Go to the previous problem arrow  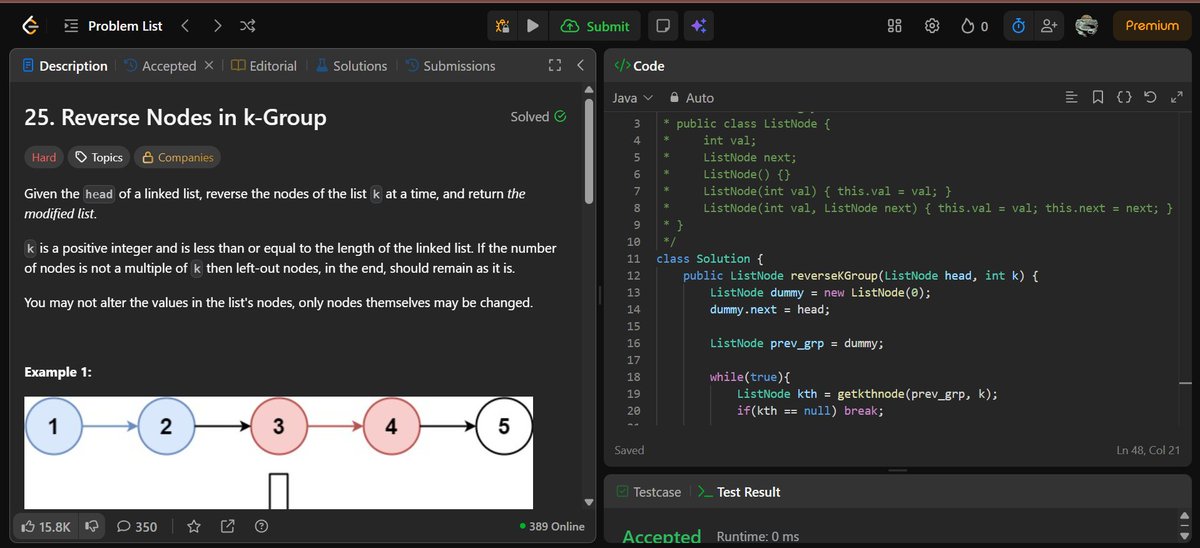coord(185,26)
